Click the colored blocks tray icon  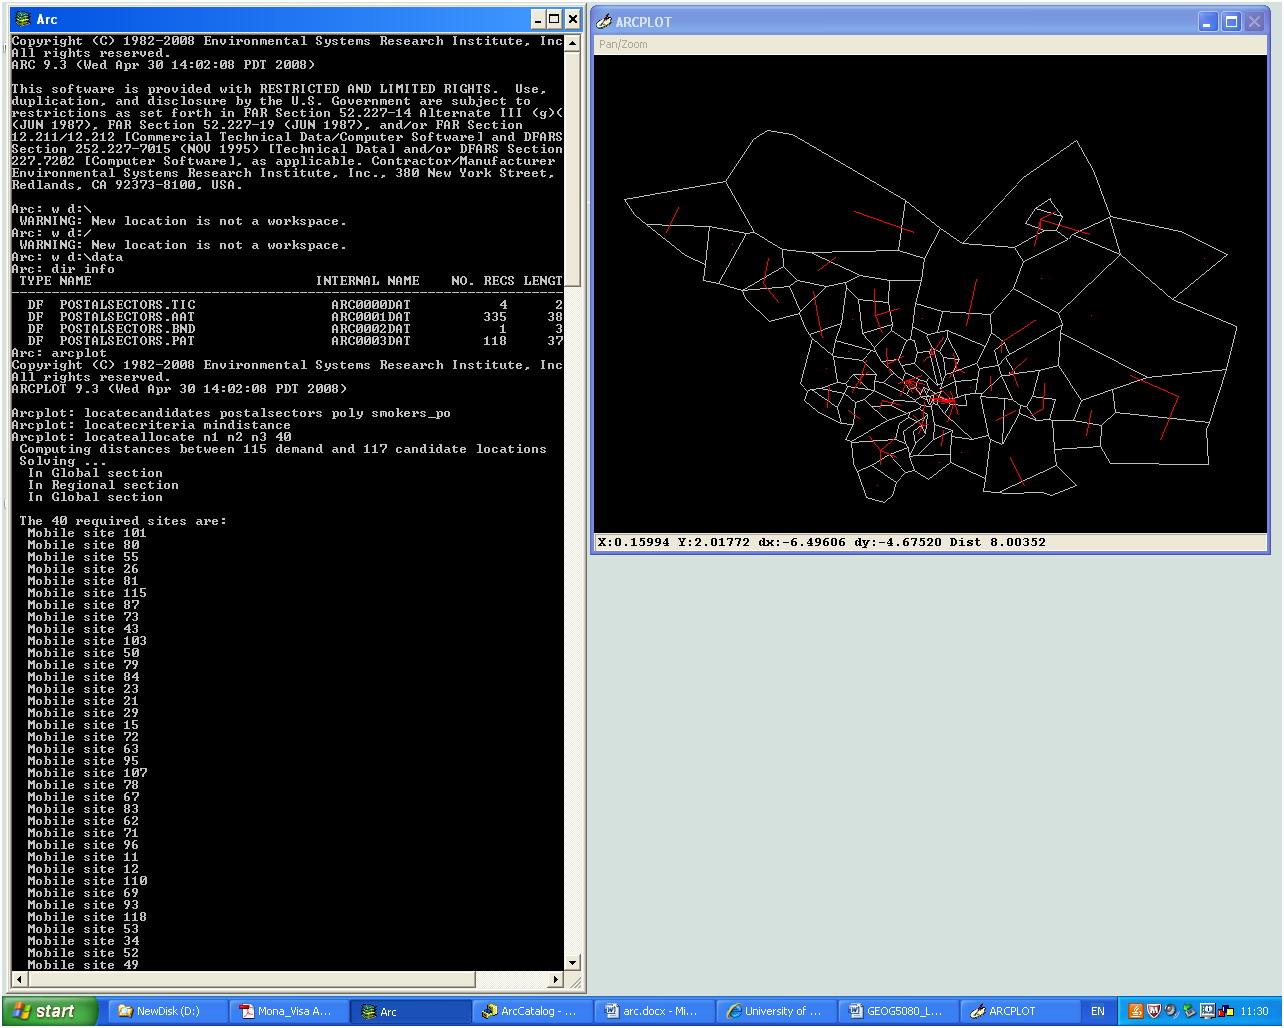1225,1011
